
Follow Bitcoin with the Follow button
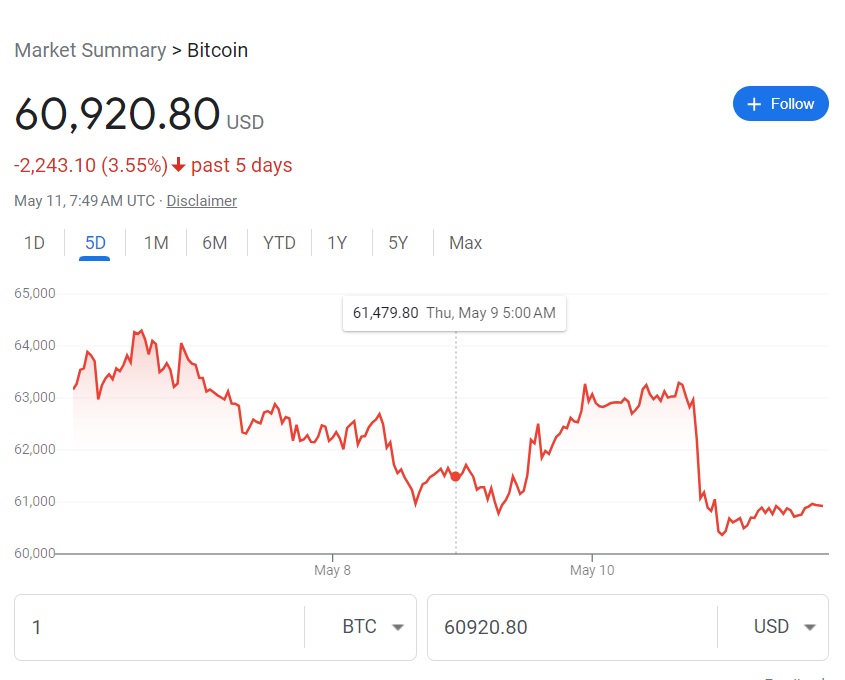click(780, 103)
